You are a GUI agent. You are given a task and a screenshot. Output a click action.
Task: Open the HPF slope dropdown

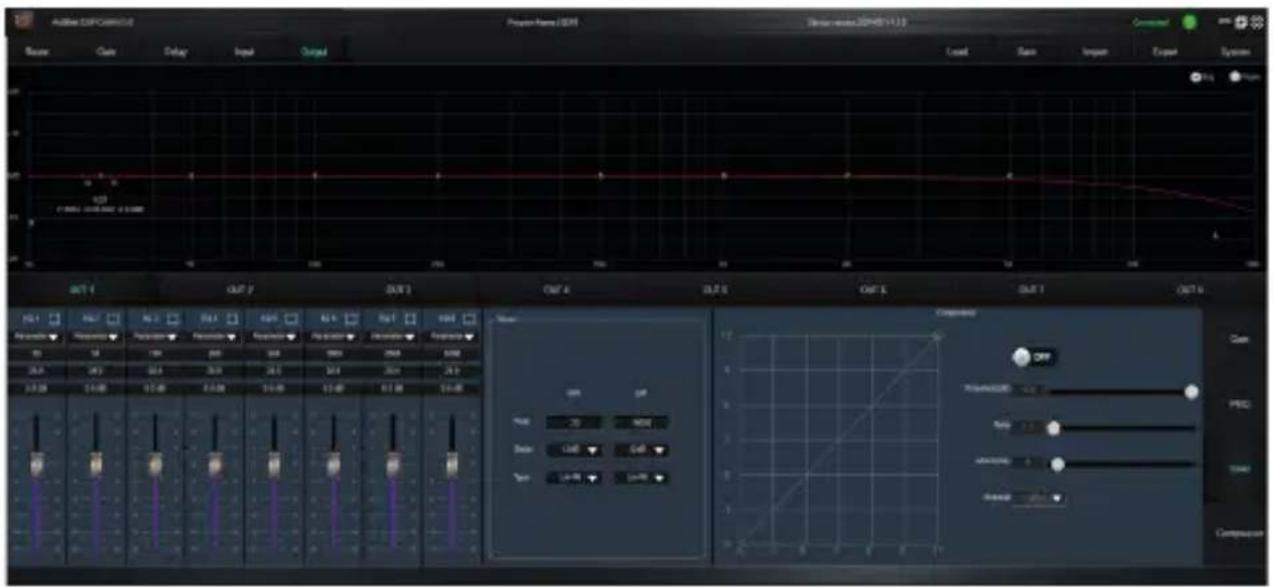point(574,451)
